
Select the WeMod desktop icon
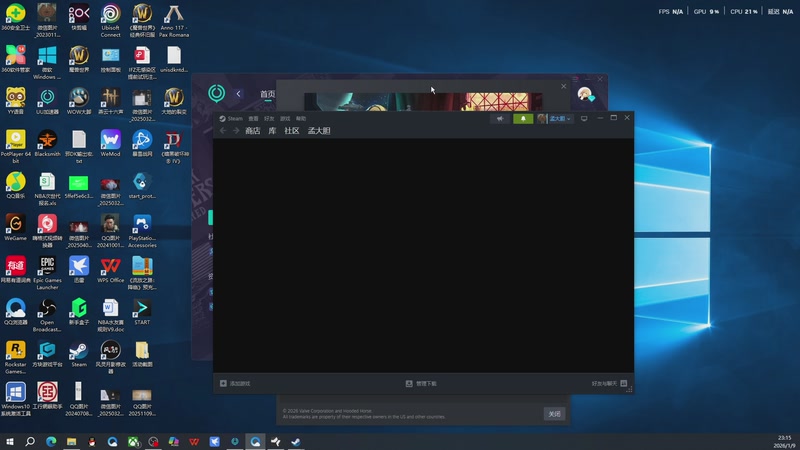tap(110, 143)
